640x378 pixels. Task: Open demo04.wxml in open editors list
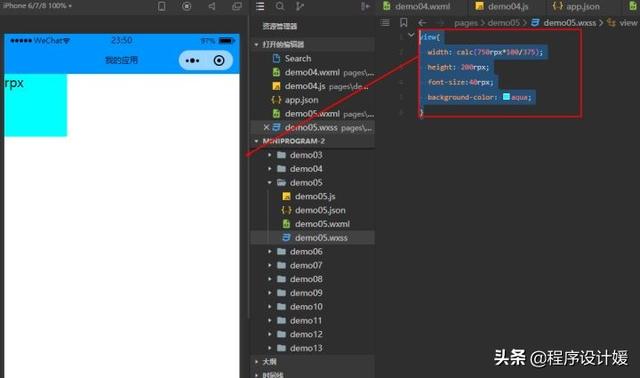tap(313, 72)
